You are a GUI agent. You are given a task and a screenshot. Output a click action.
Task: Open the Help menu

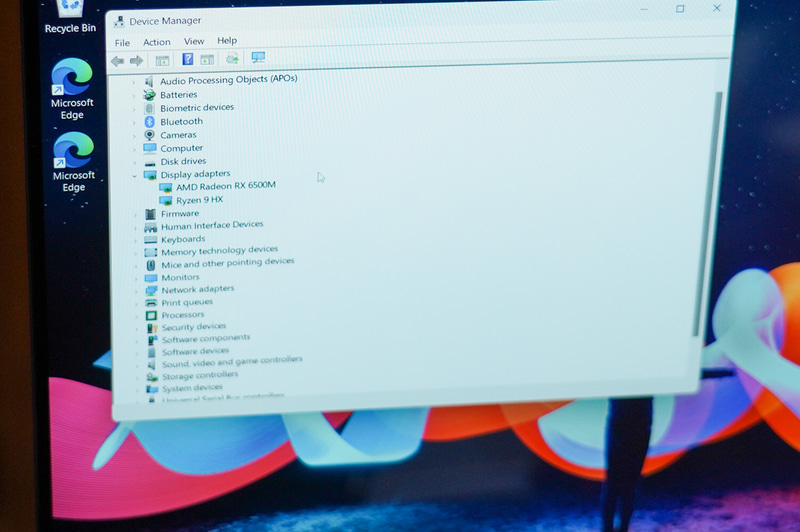(x=227, y=40)
